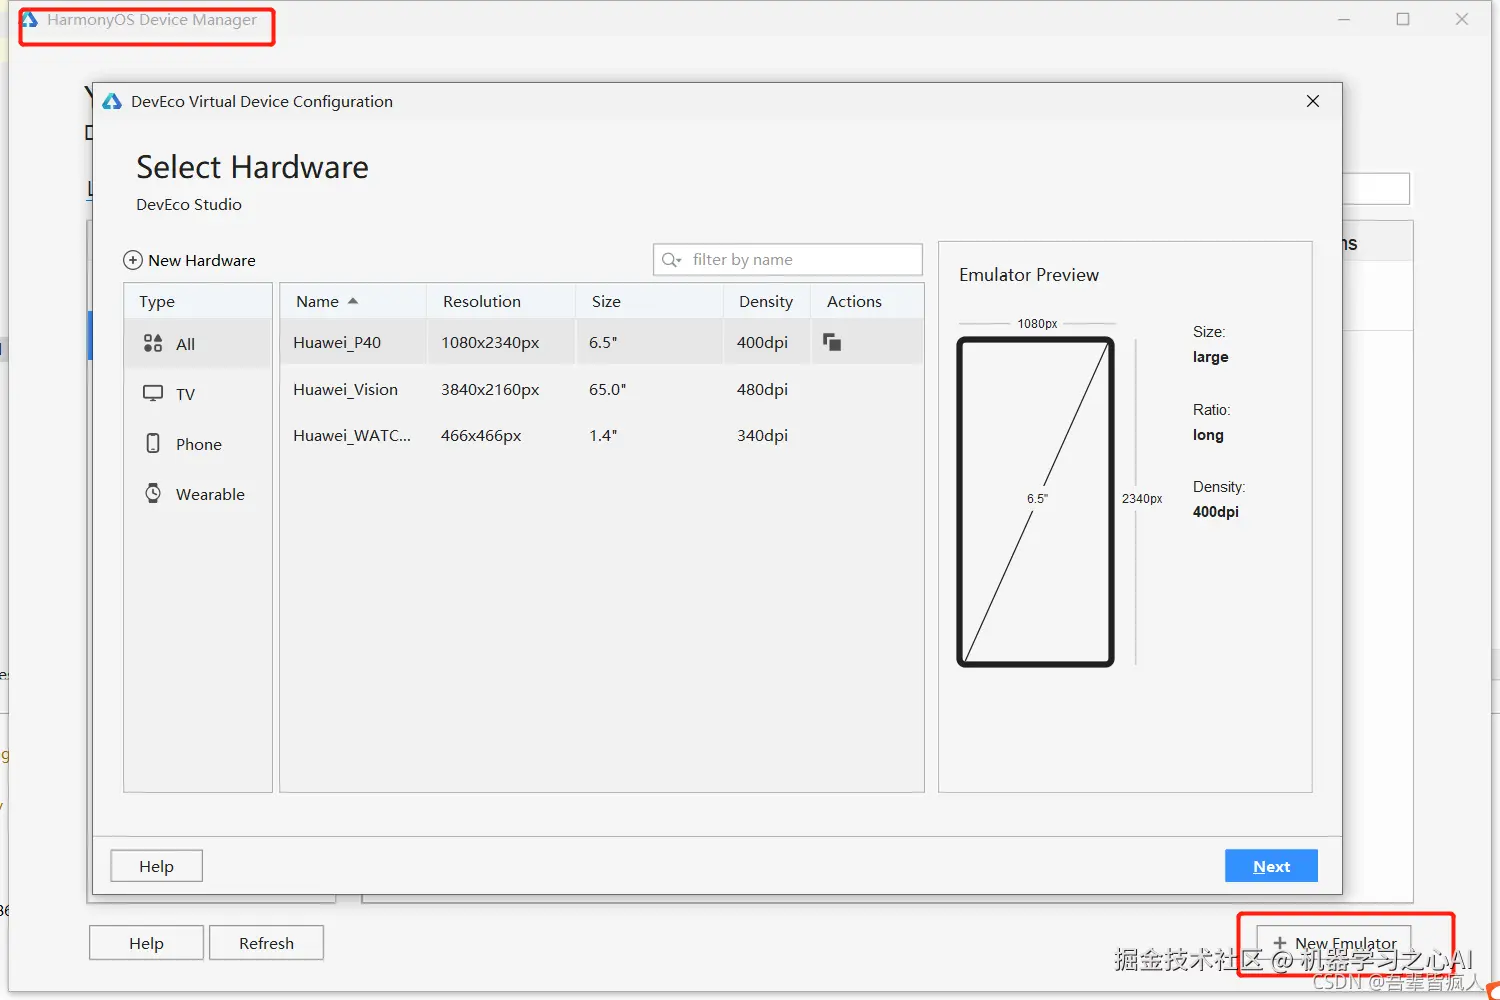1500x1000 pixels.
Task: Click the 480dpi density cell
Action: pyautogui.click(x=762, y=389)
